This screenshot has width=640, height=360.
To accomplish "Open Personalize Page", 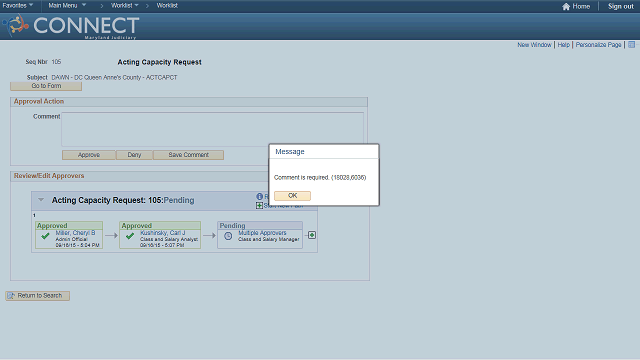I will (598, 45).
